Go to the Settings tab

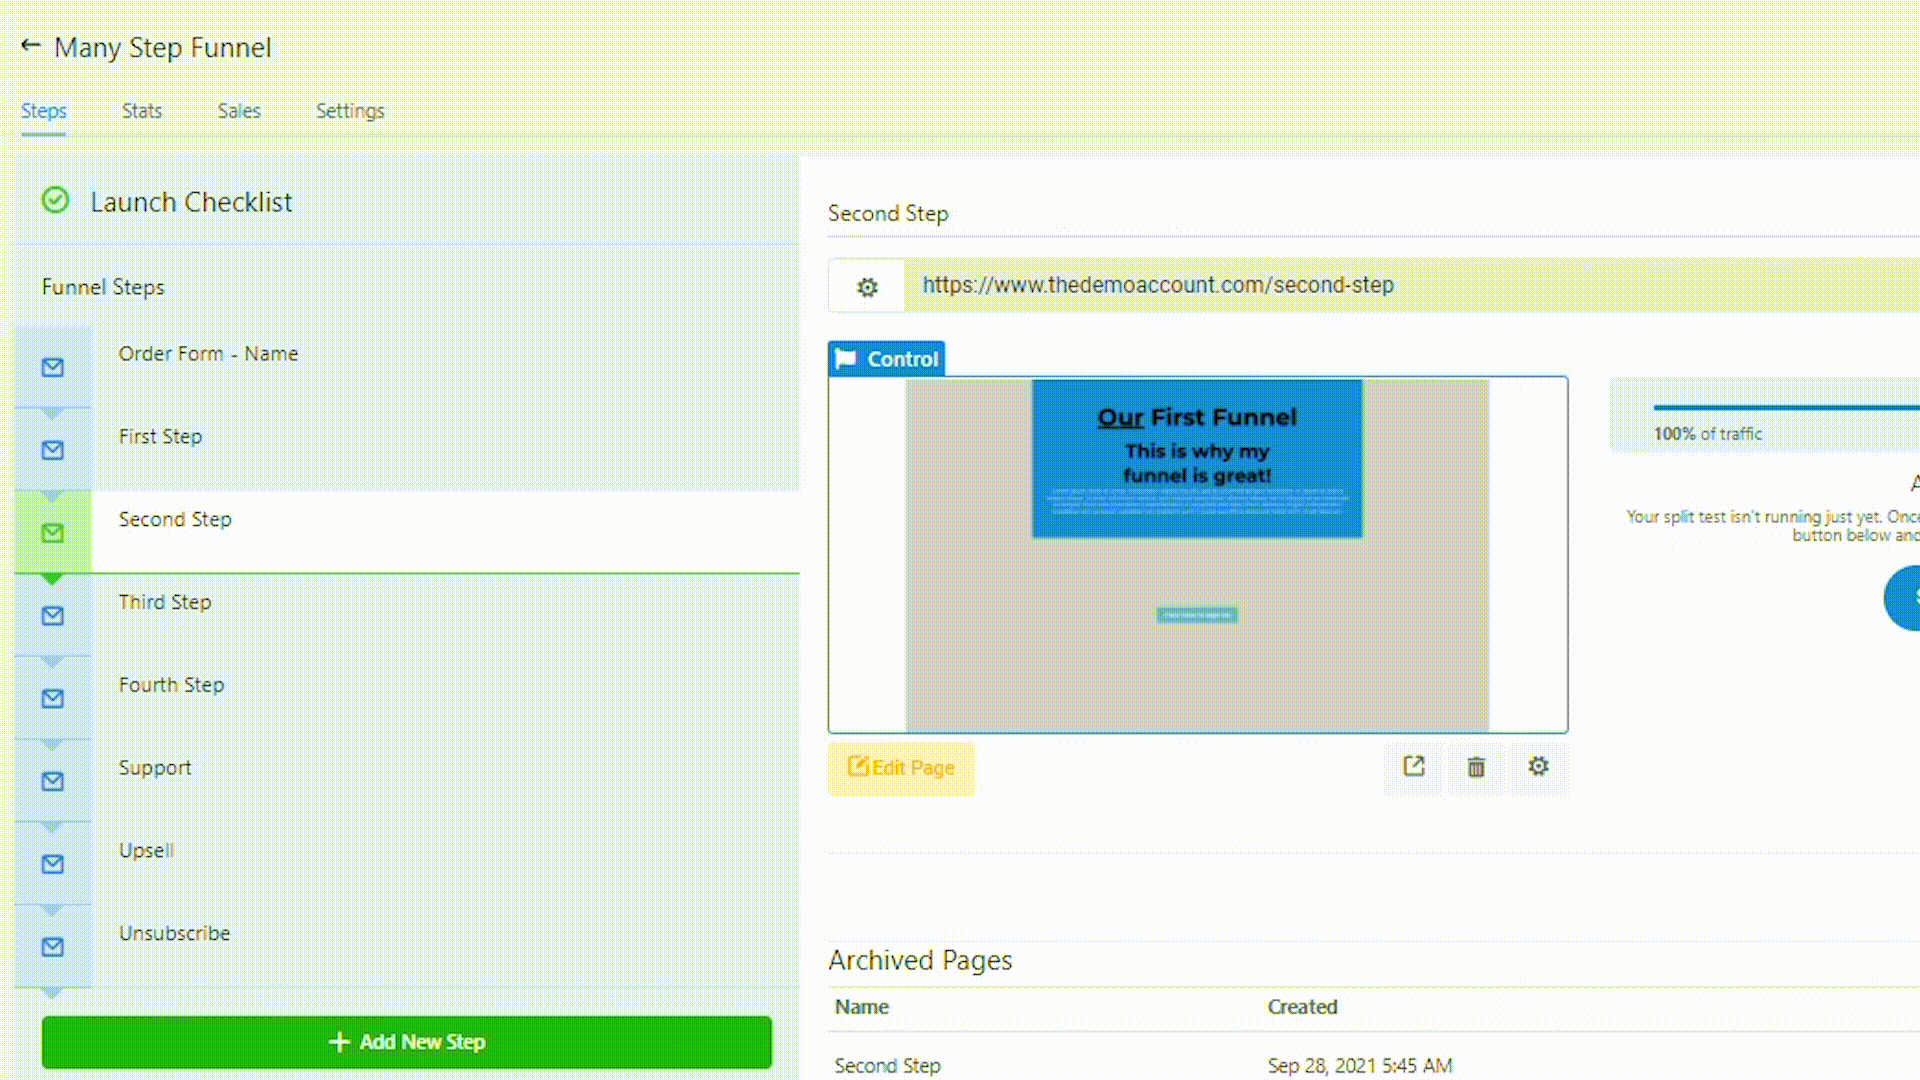[x=350, y=111]
